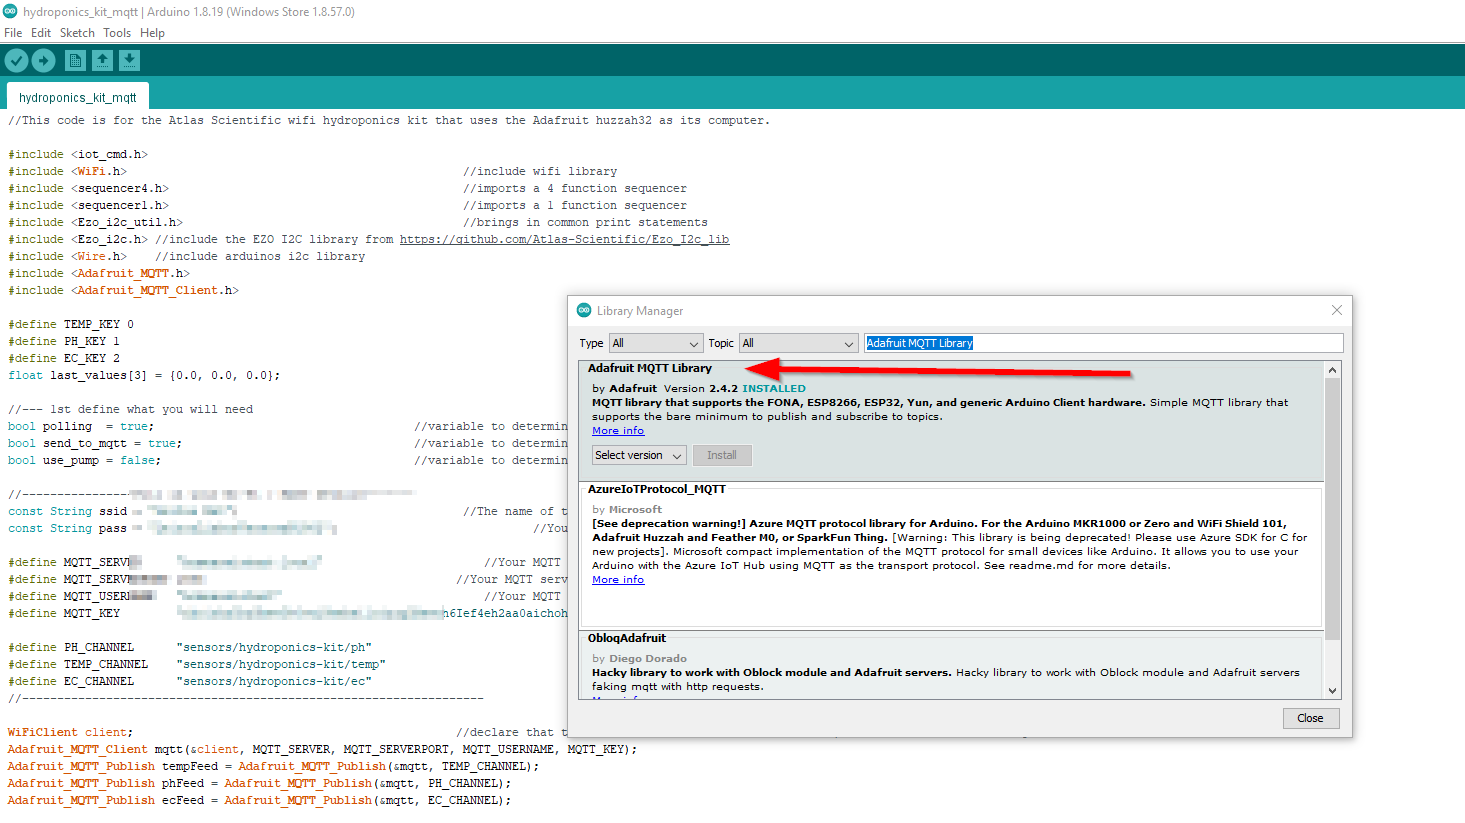The width and height of the screenshot is (1465, 823).
Task: Click the library list scroll down arrow
Action: coord(1332,690)
